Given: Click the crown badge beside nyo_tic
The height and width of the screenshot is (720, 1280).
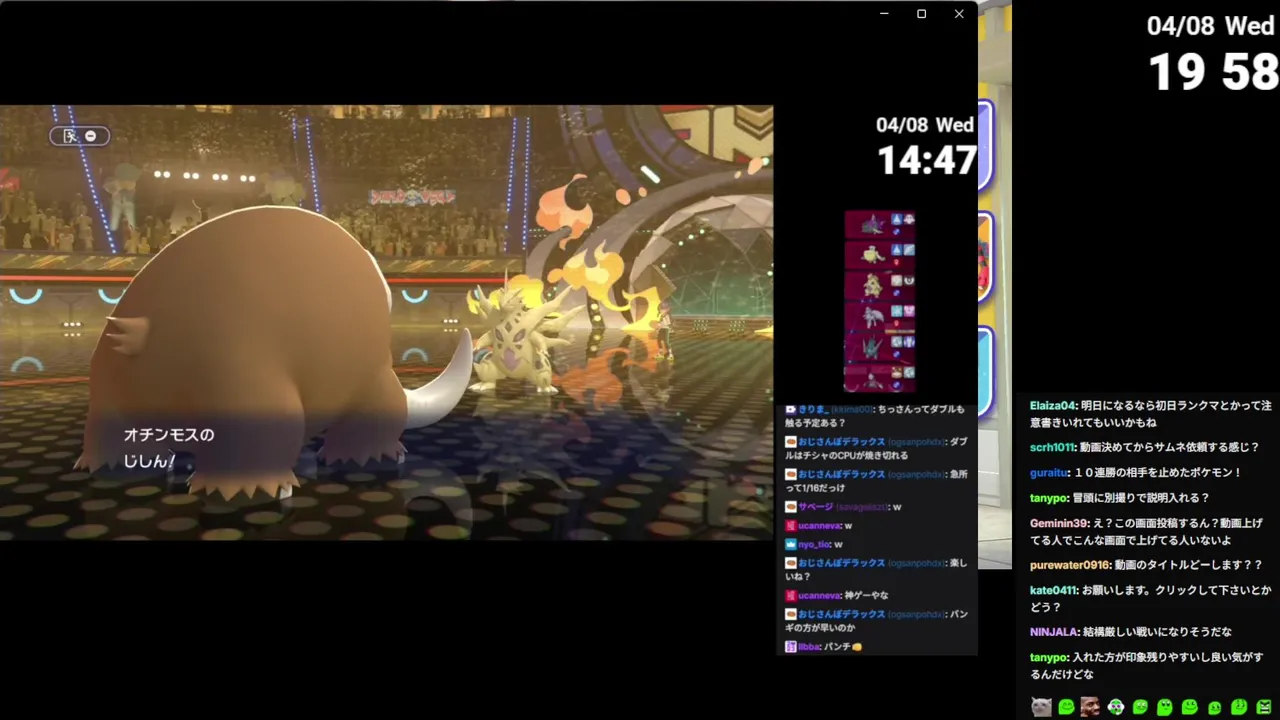Looking at the screenshot, I should [x=790, y=545].
